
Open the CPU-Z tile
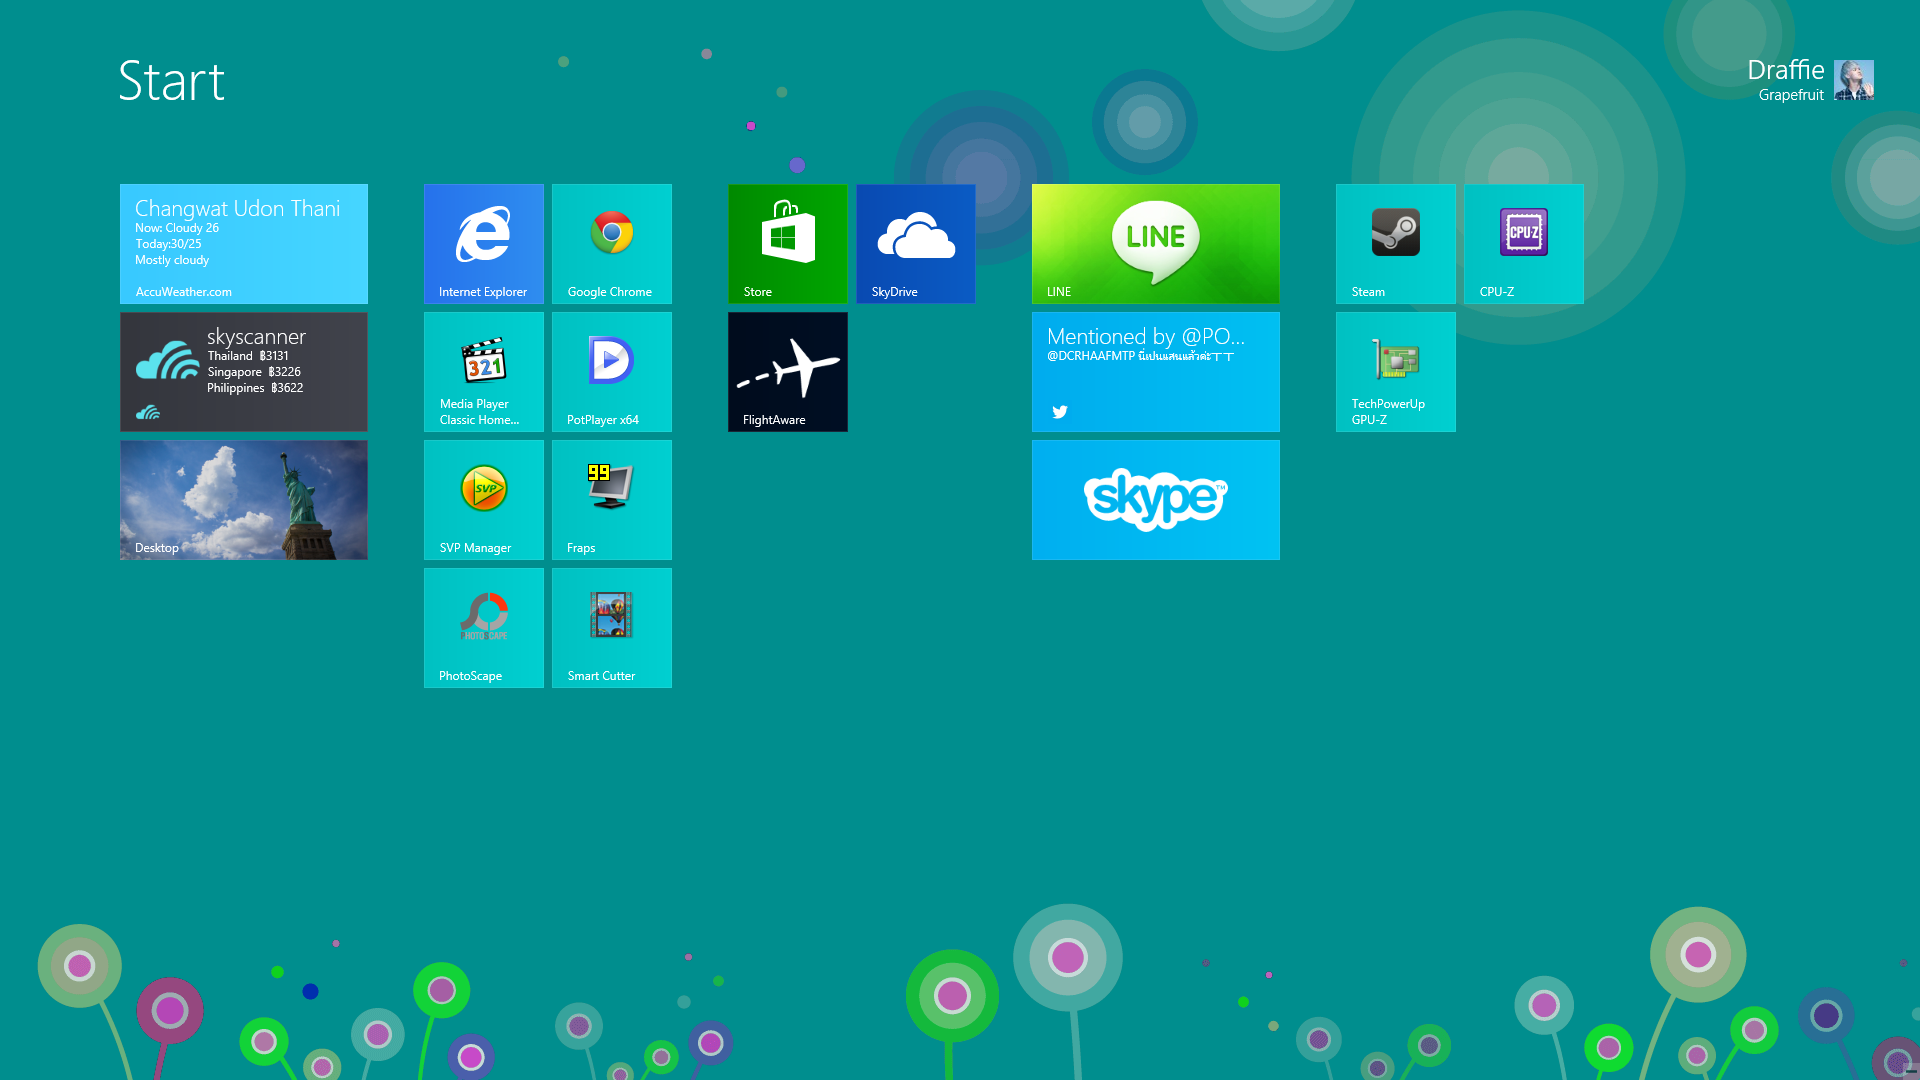coord(1524,243)
